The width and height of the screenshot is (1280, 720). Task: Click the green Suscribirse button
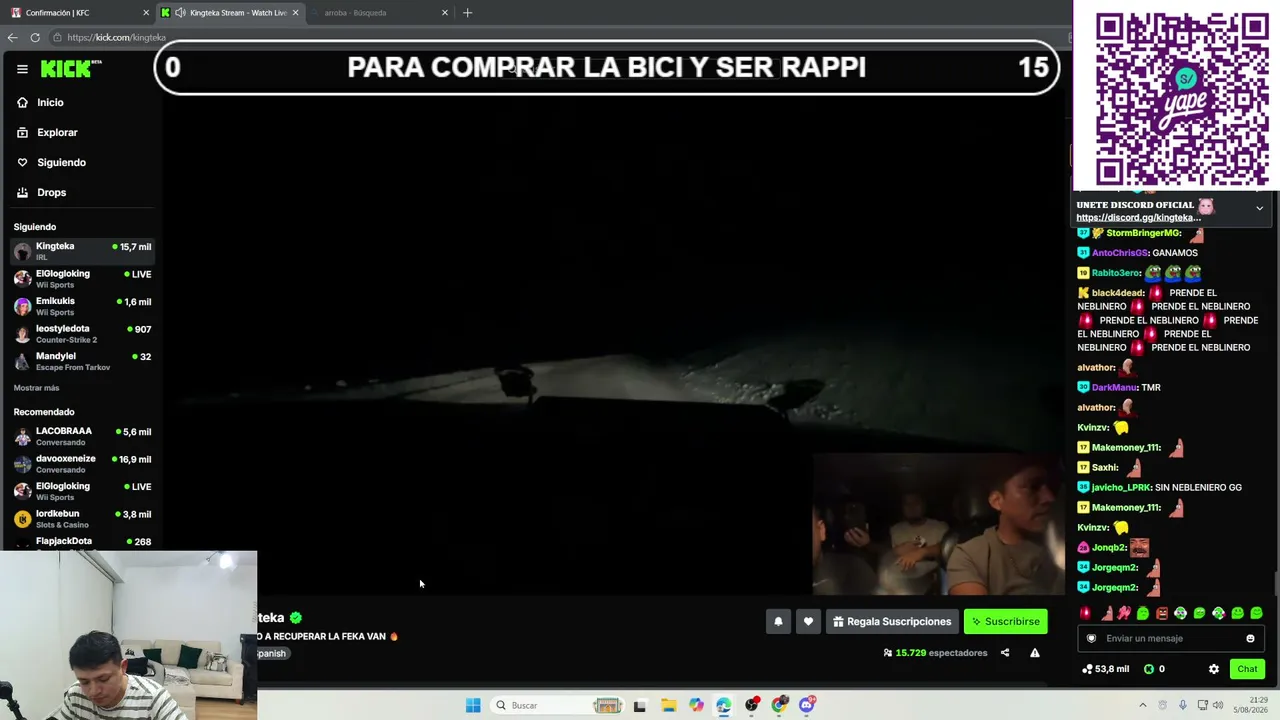point(1005,621)
